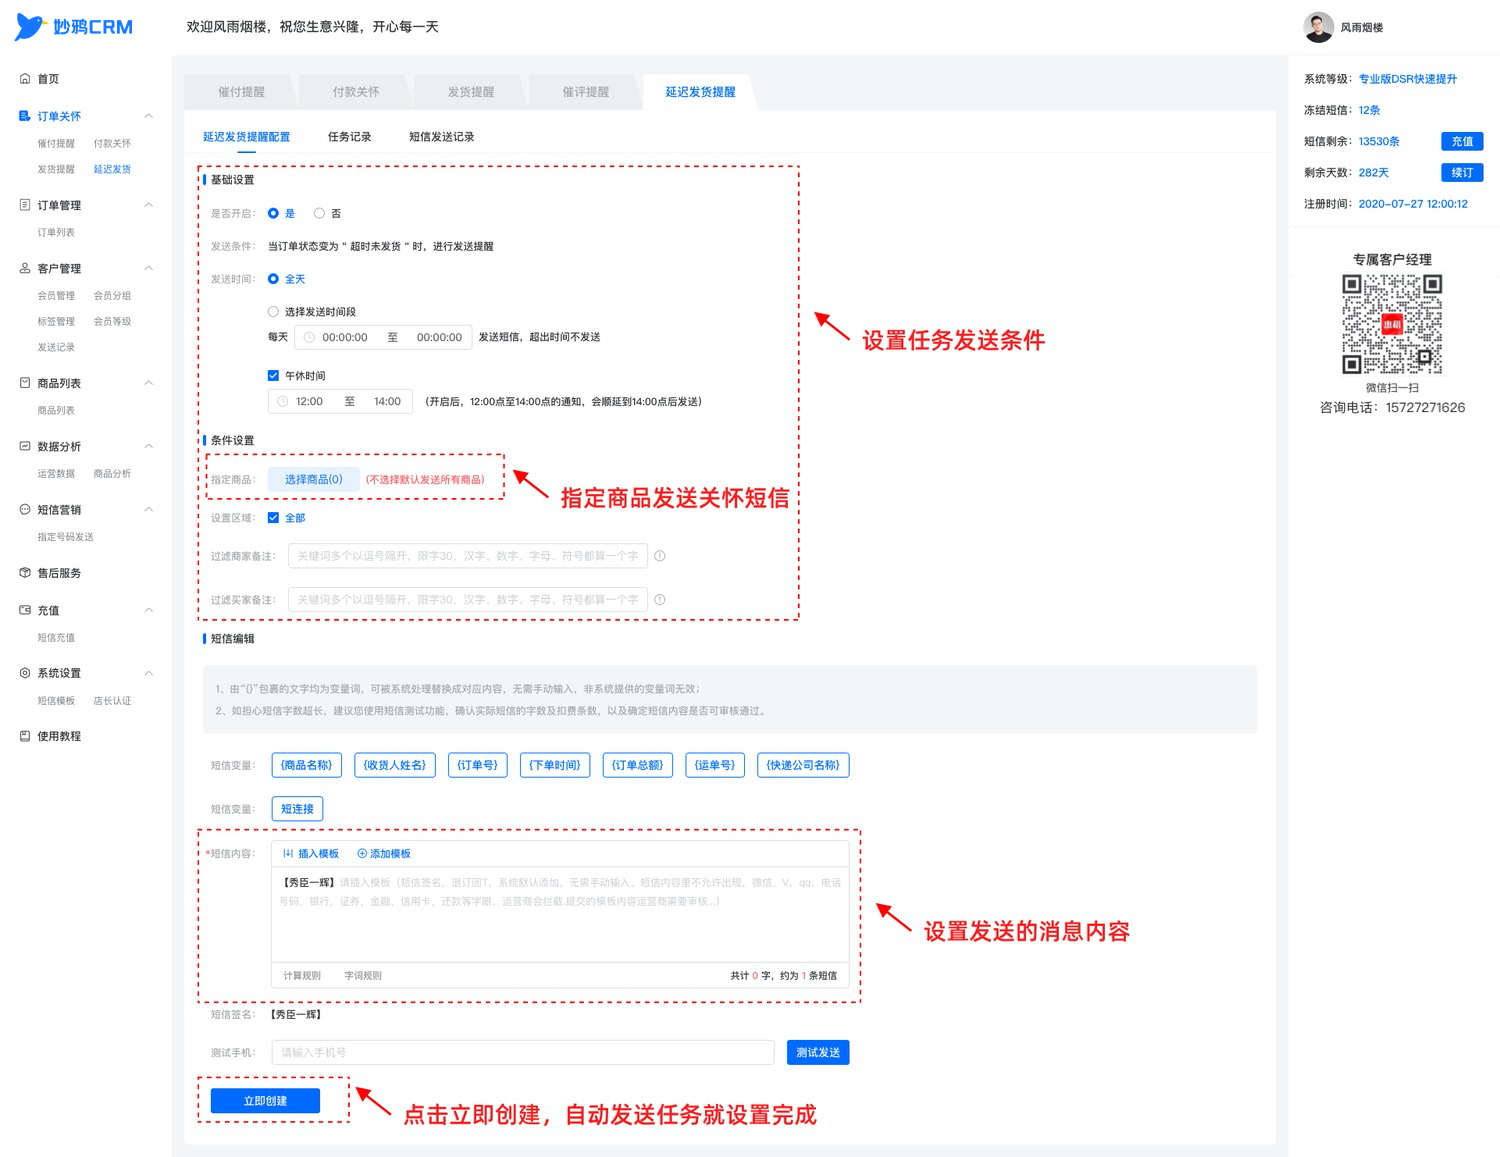The width and height of the screenshot is (1500, 1157).
Task: Click the 客户管理 person icon
Action: (x=25, y=268)
